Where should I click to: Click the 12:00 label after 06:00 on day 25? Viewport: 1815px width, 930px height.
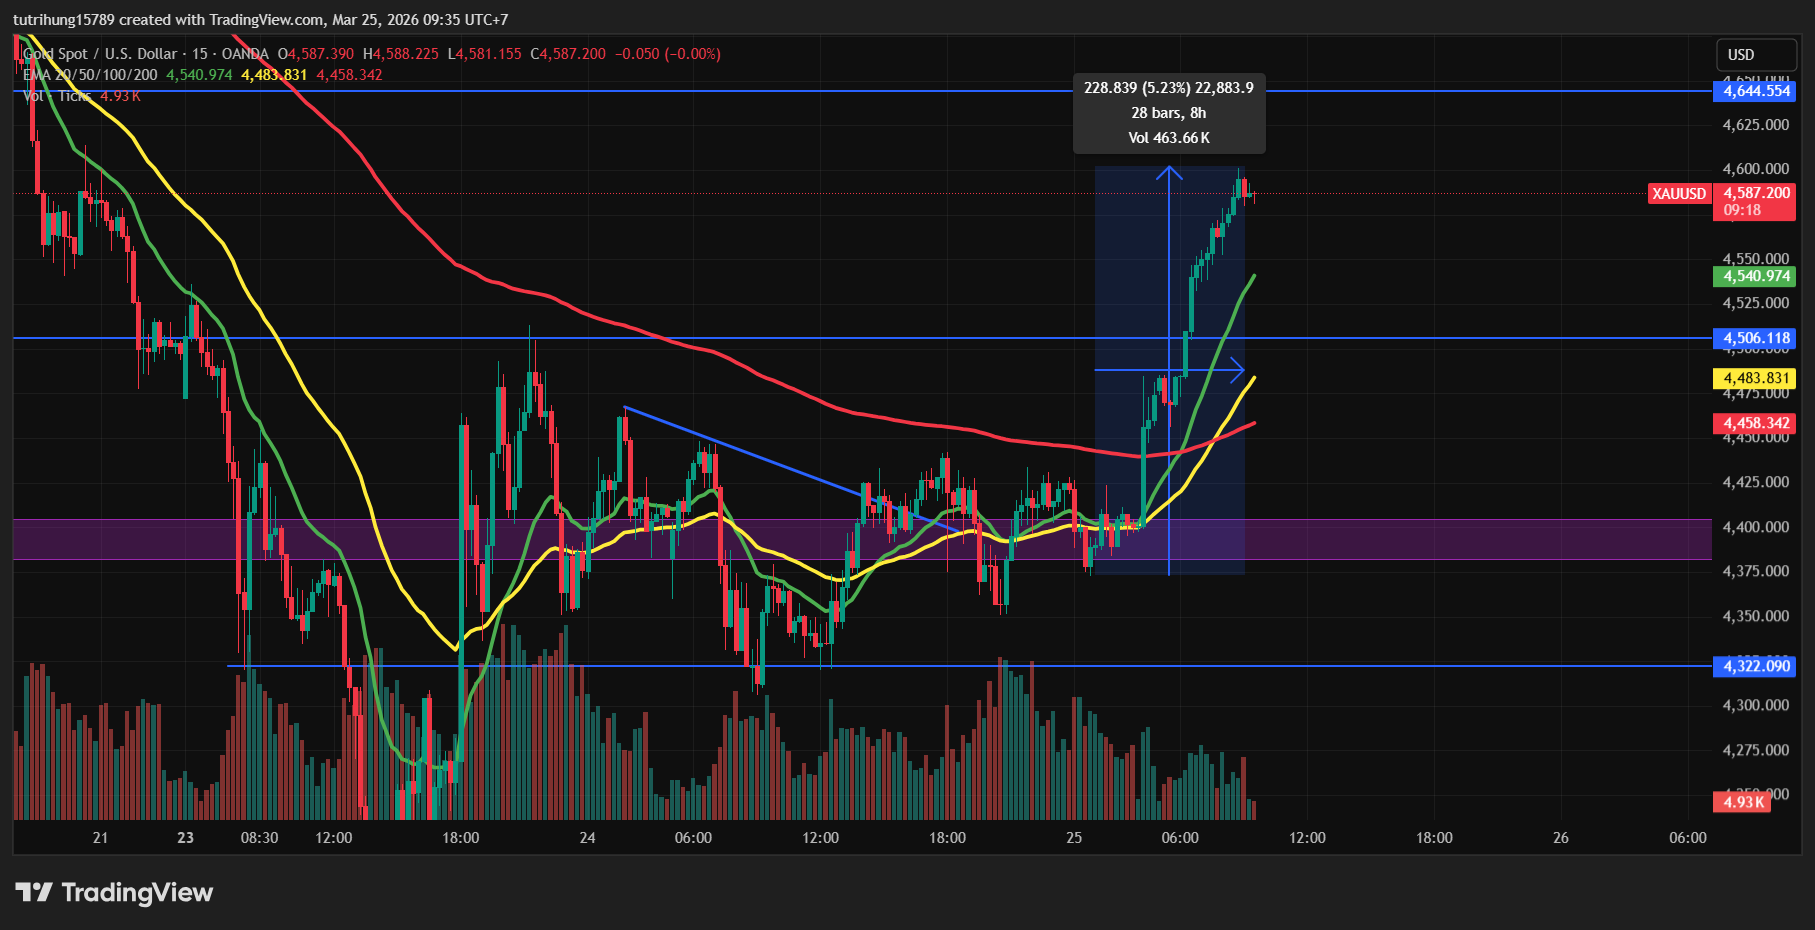tap(1307, 838)
